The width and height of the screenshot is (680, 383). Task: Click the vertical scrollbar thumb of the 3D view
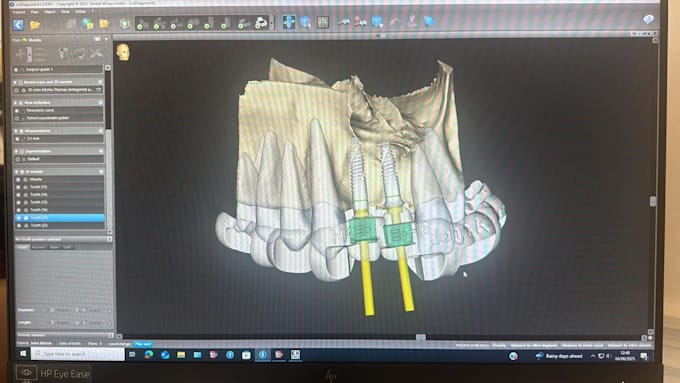pos(652,201)
